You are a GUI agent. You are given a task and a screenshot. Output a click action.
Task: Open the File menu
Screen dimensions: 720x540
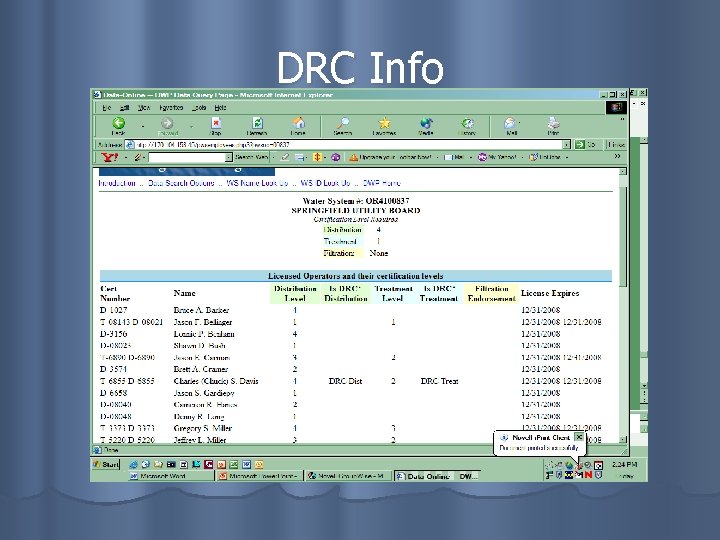click(107, 108)
